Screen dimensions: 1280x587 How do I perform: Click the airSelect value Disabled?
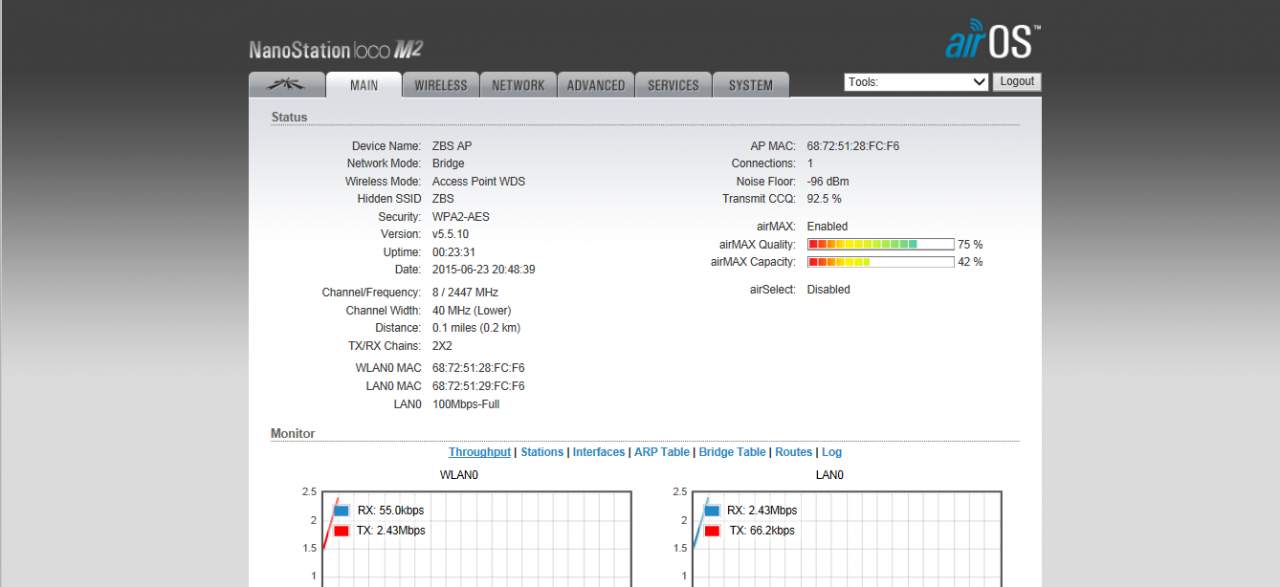829,290
